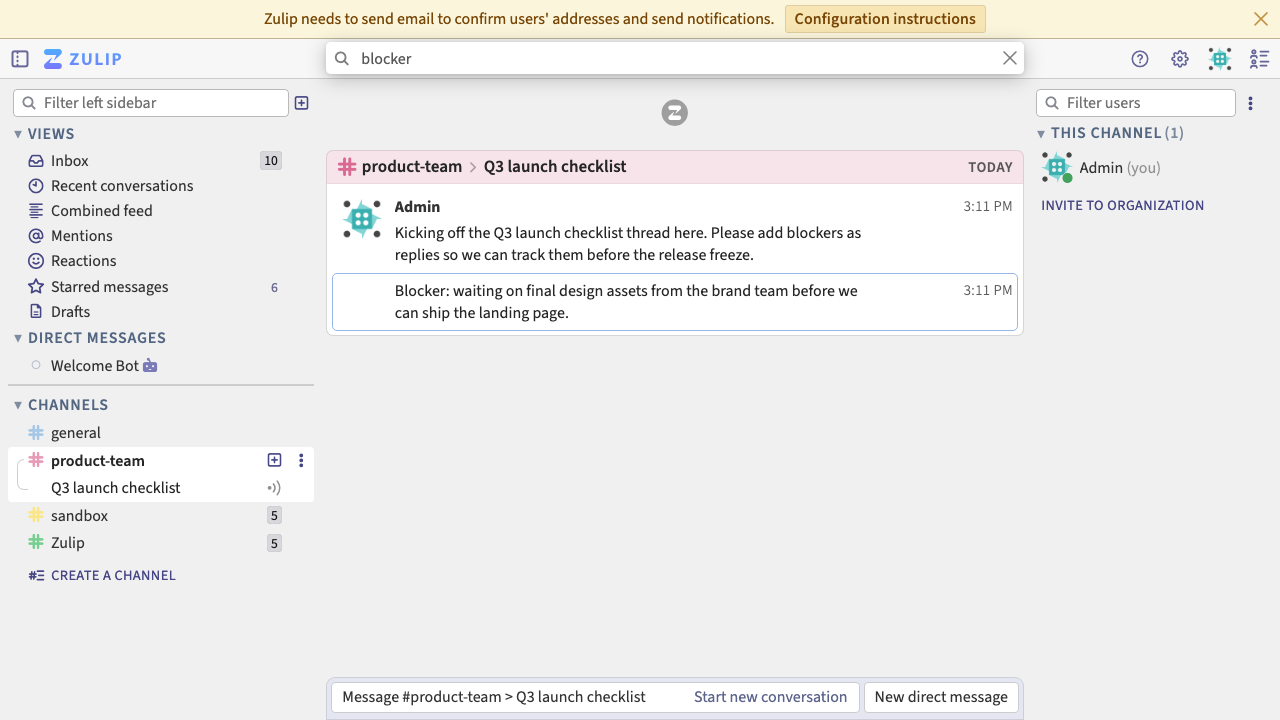Open Configuration instructions
Screen dimensions: 1280x720
coord(885,19)
